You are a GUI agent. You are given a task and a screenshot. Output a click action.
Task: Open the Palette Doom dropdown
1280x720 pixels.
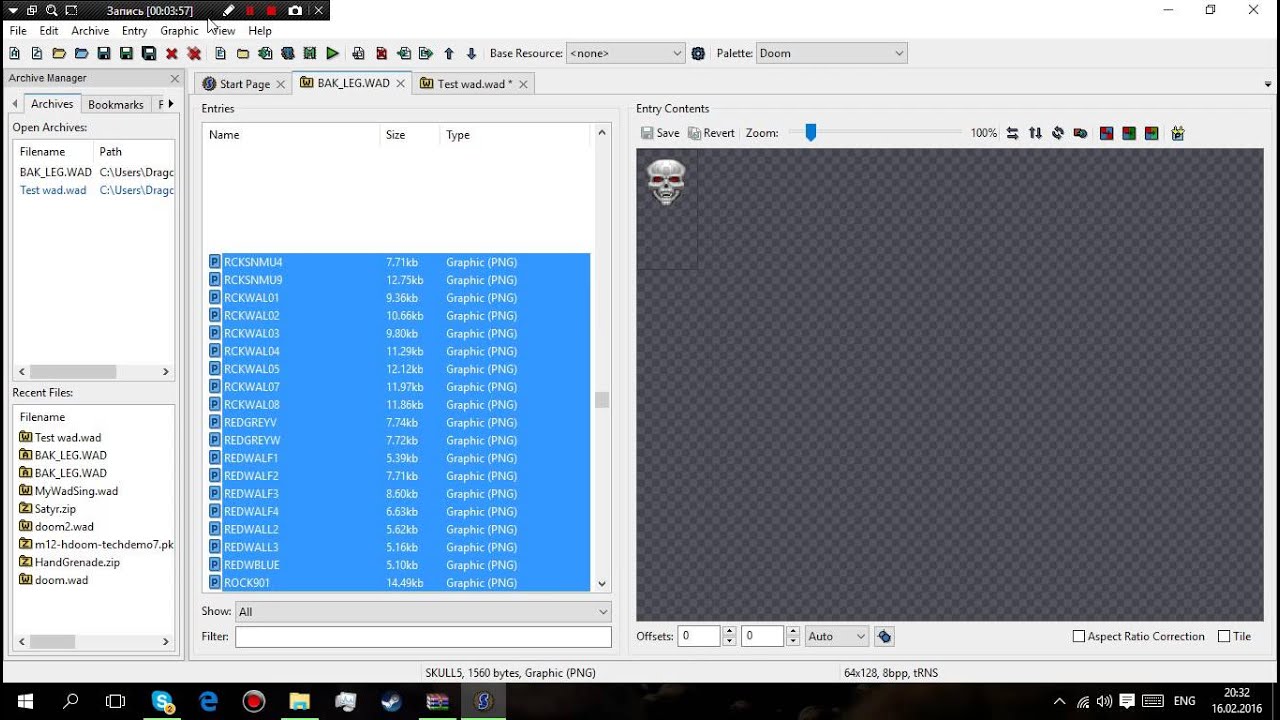(832, 53)
